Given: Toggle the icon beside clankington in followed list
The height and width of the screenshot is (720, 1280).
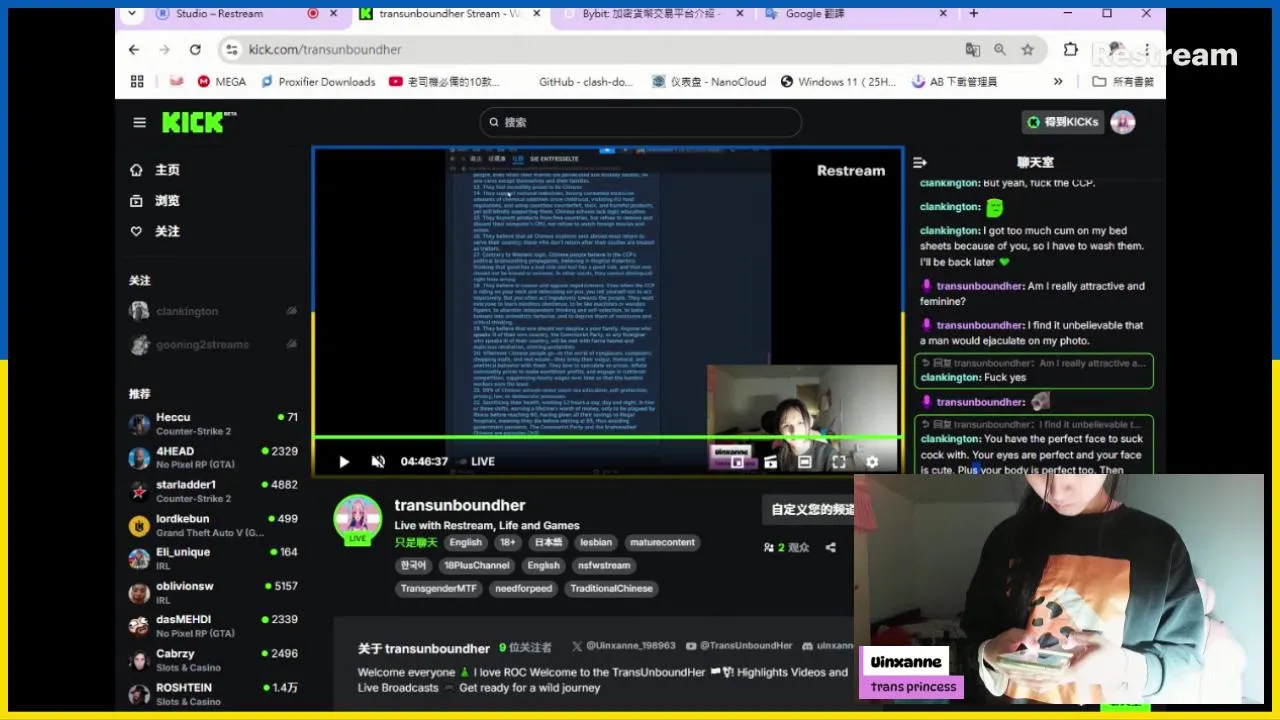Looking at the screenshot, I should (291, 311).
